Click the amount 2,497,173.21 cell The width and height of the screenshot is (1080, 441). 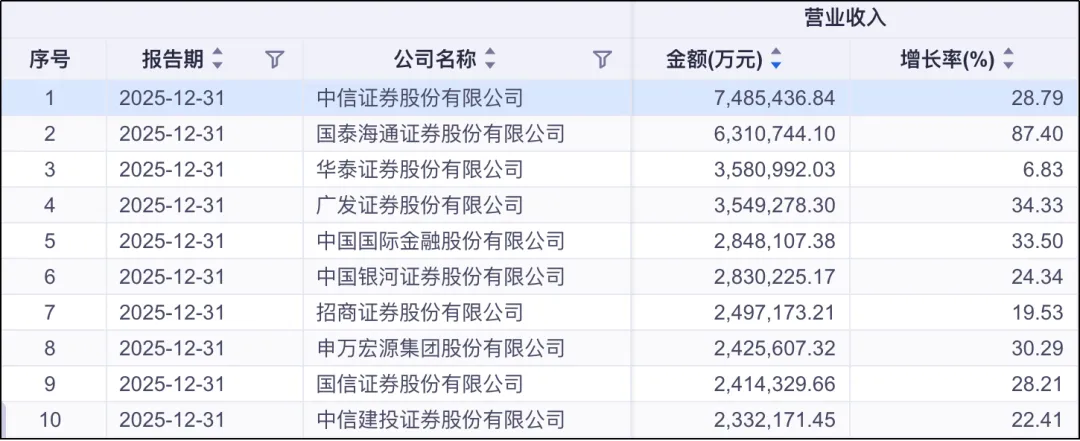coord(741,313)
